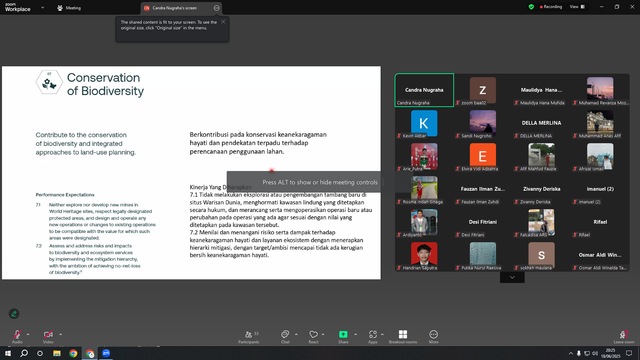Select imanuel (2) participant tile
This screenshot has width=640, height=360.
600,189
